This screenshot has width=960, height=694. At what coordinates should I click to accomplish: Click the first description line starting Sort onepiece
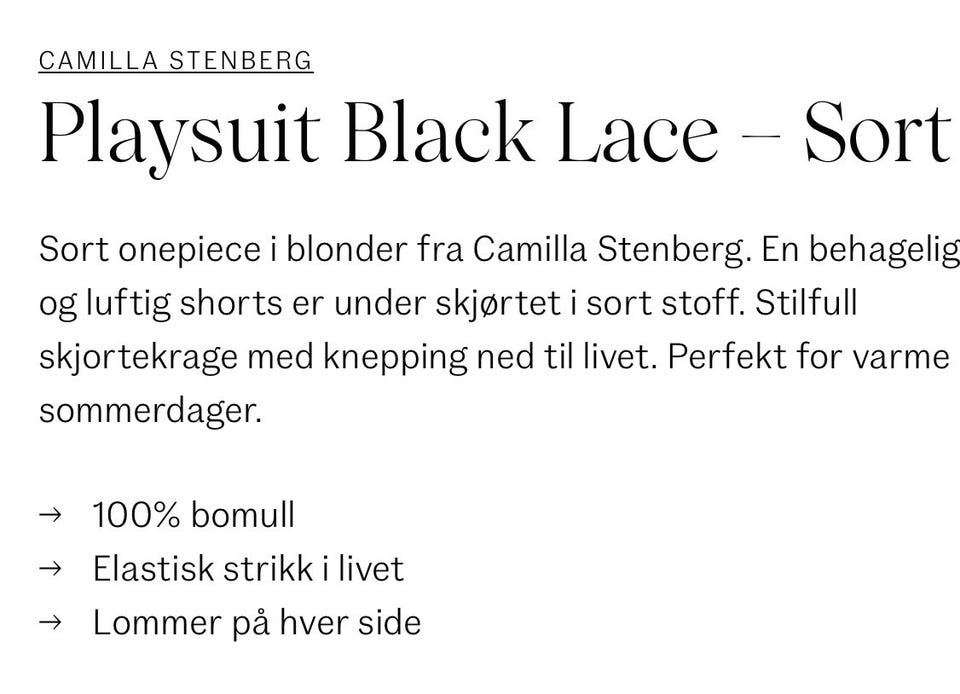click(x=499, y=250)
